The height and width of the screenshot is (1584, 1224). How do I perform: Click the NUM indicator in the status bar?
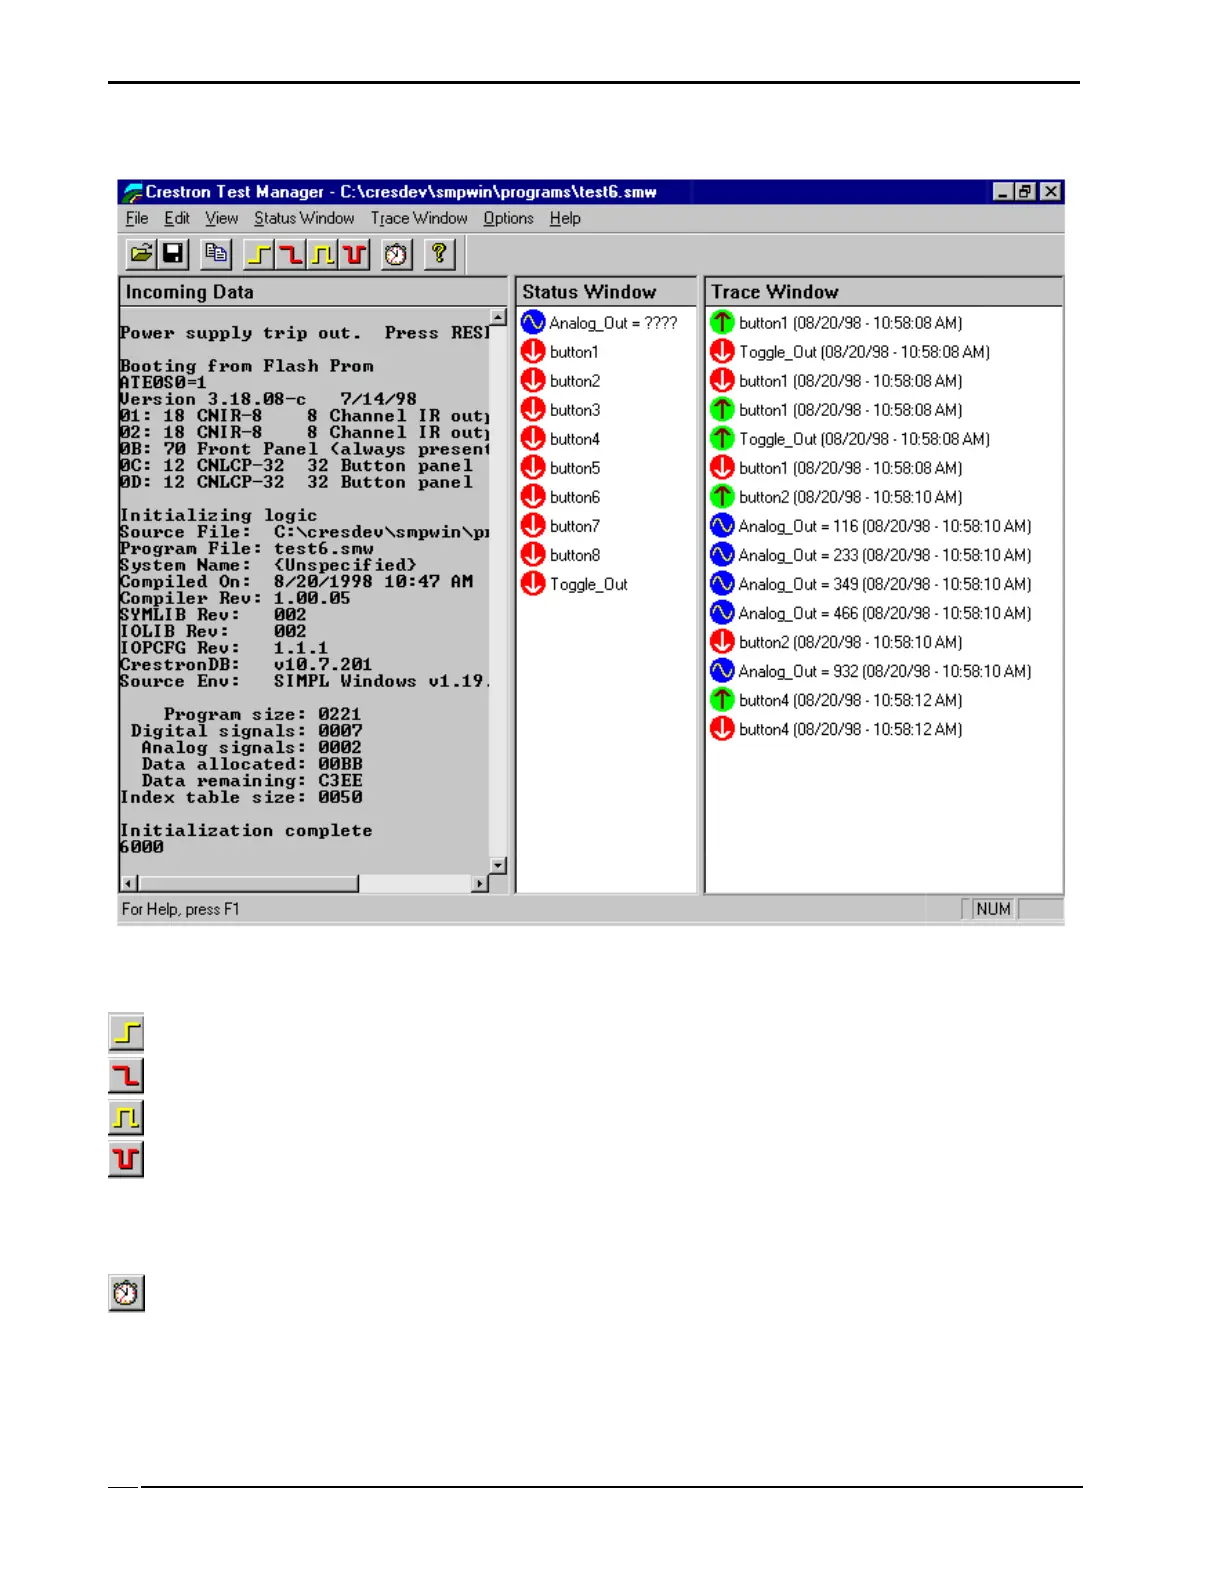(x=993, y=909)
